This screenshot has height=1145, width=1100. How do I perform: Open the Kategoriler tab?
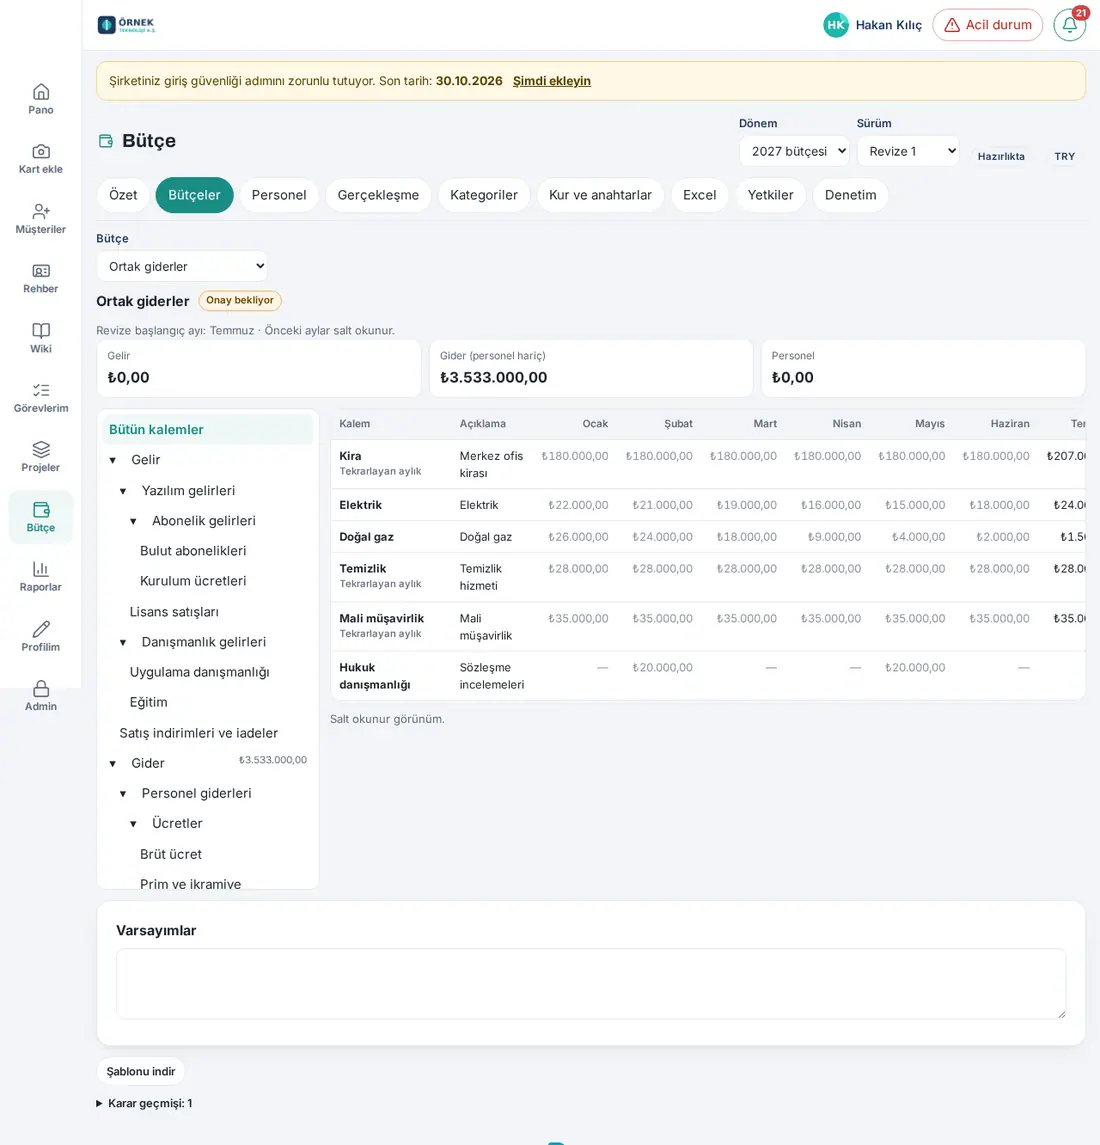pyautogui.click(x=484, y=195)
